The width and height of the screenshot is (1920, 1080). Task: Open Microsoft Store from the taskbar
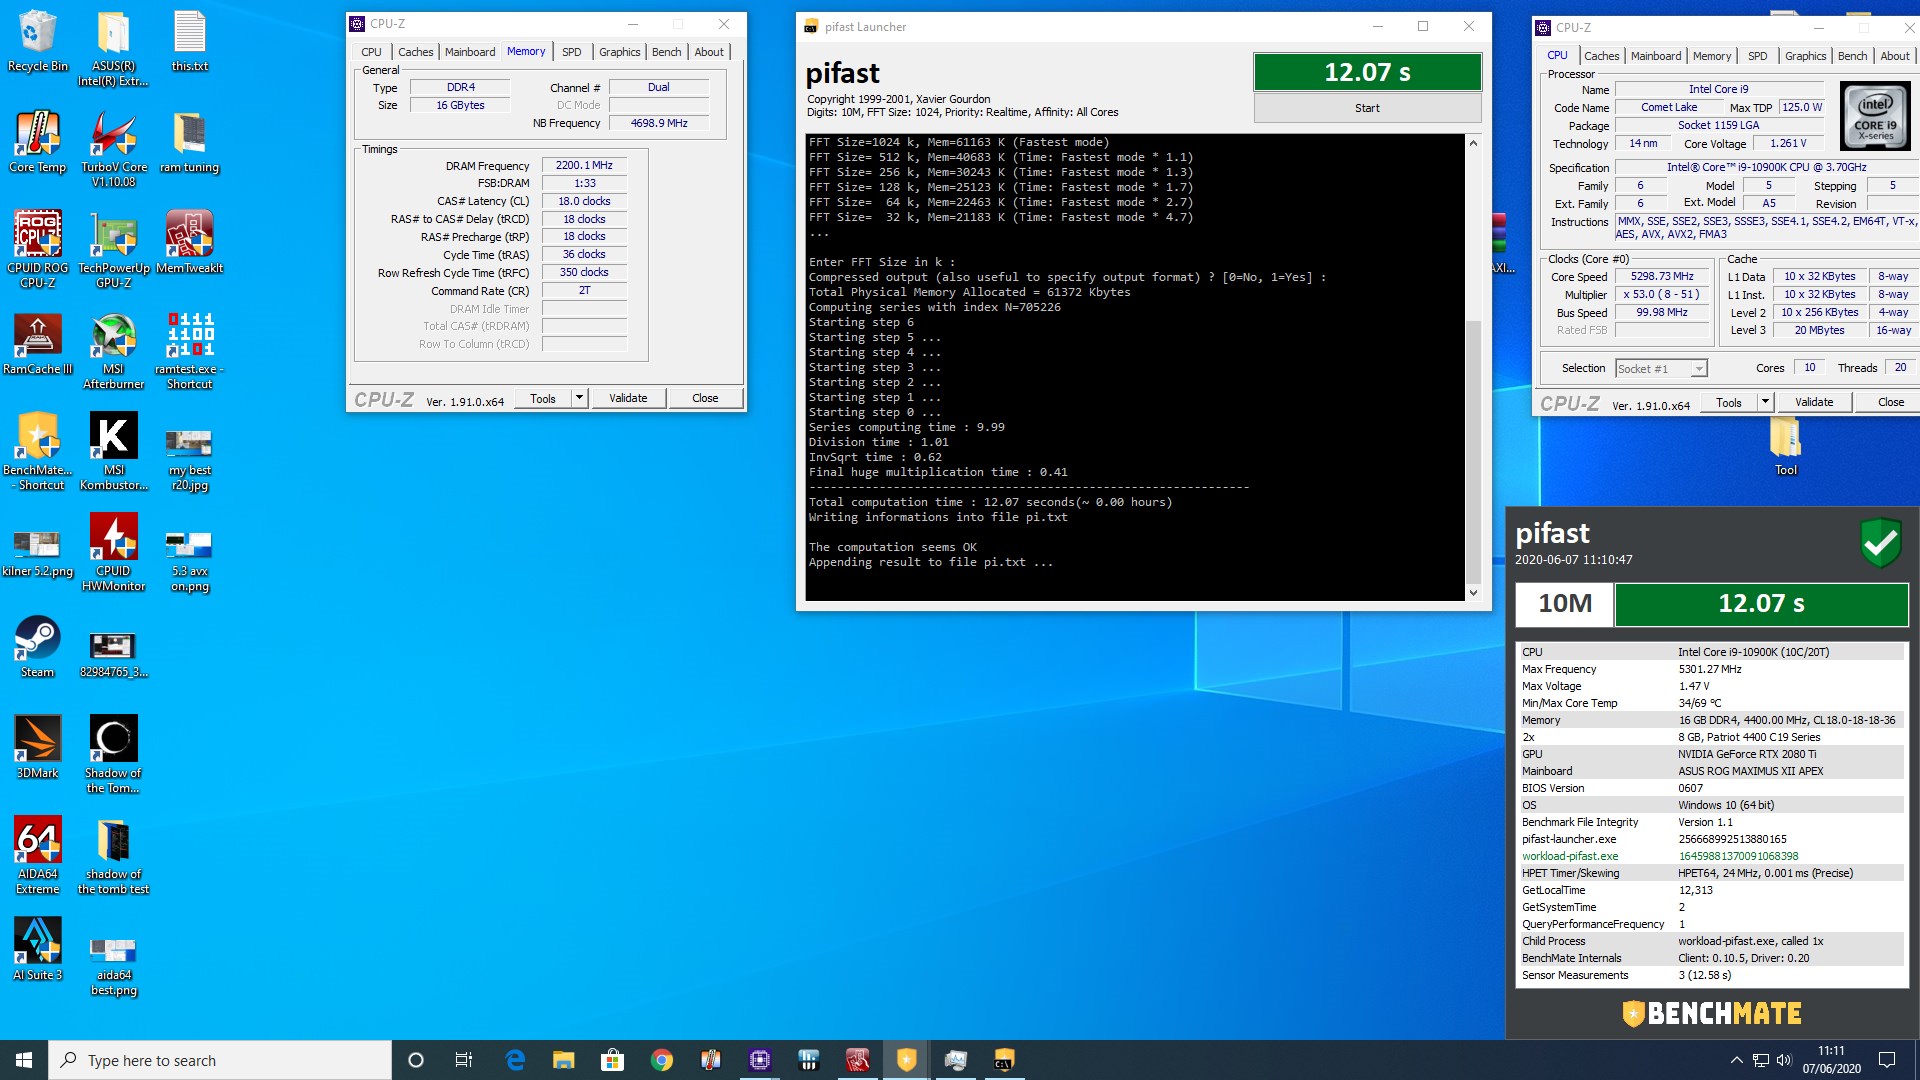(612, 1060)
